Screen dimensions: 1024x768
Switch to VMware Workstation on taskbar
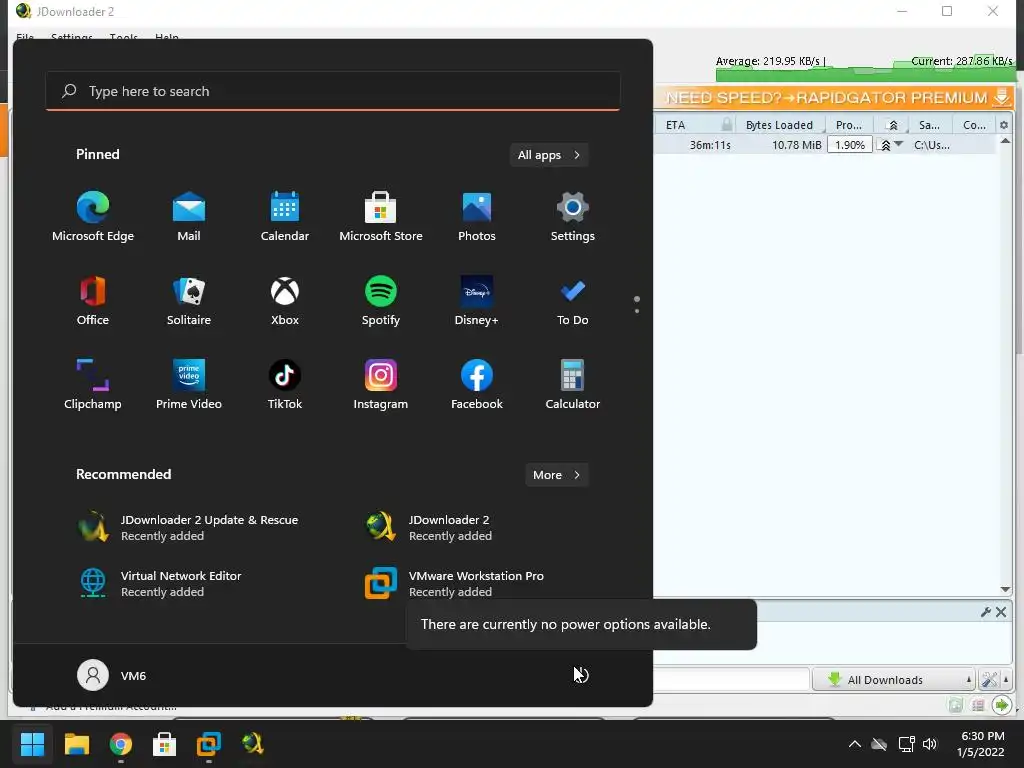point(209,744)
